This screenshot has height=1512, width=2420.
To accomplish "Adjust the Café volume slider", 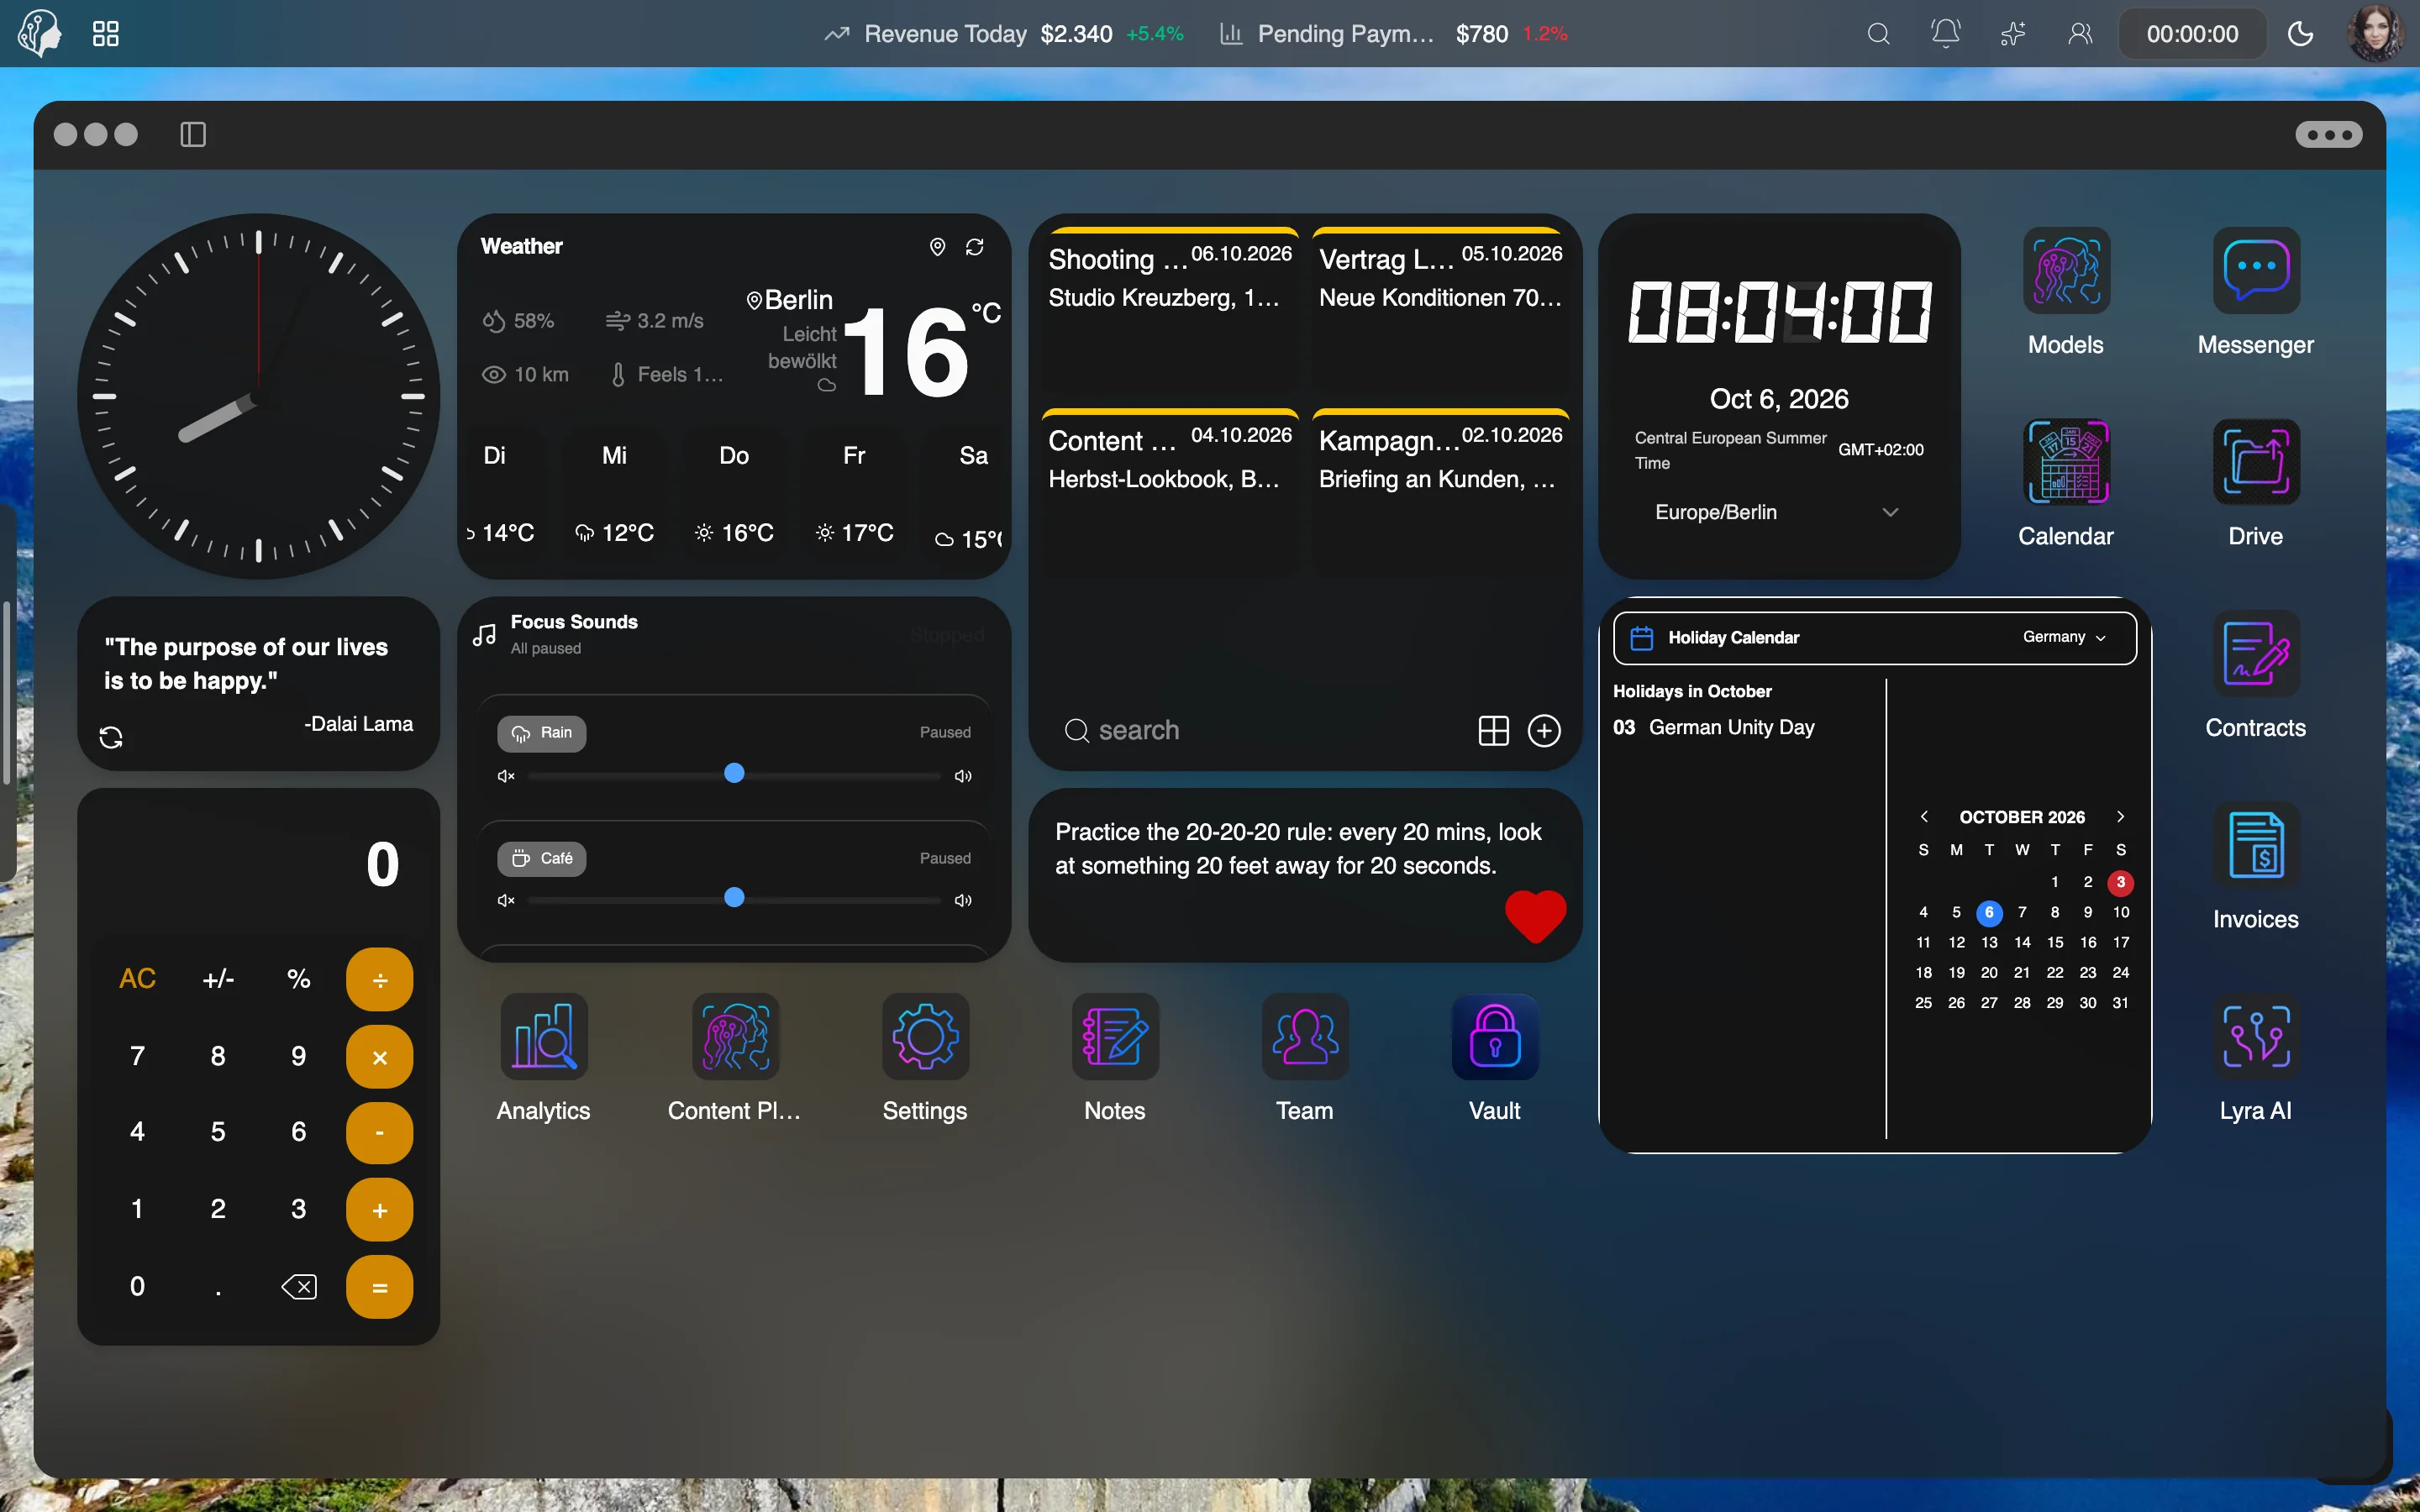I will 734,899.
